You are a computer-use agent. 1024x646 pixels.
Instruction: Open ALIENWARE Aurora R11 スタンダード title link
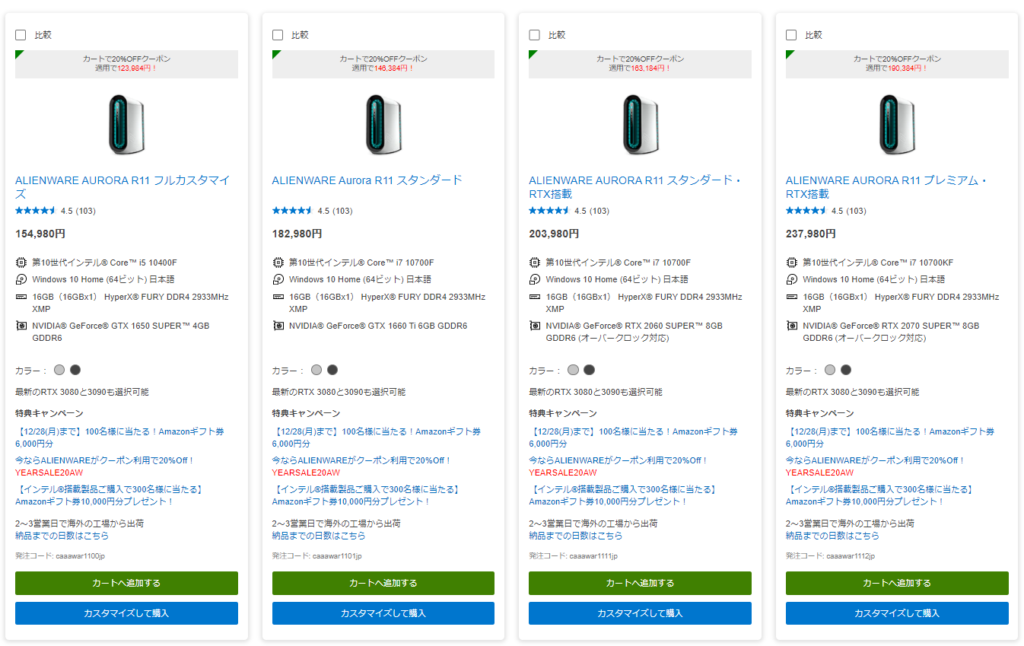pyautogui.click(x=367, y=180)
